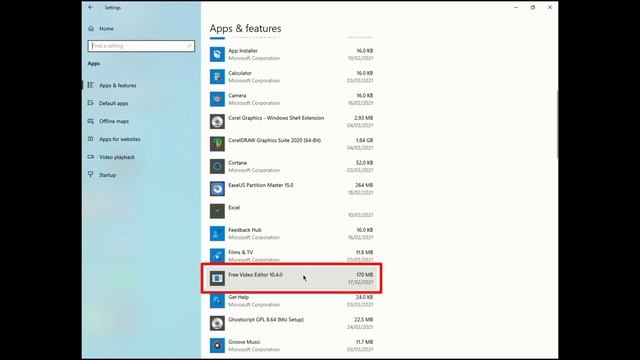Select Corel Graphics - Windows Shell Extension entry
This screenshot has height=360, width=640.
point(291,122)
